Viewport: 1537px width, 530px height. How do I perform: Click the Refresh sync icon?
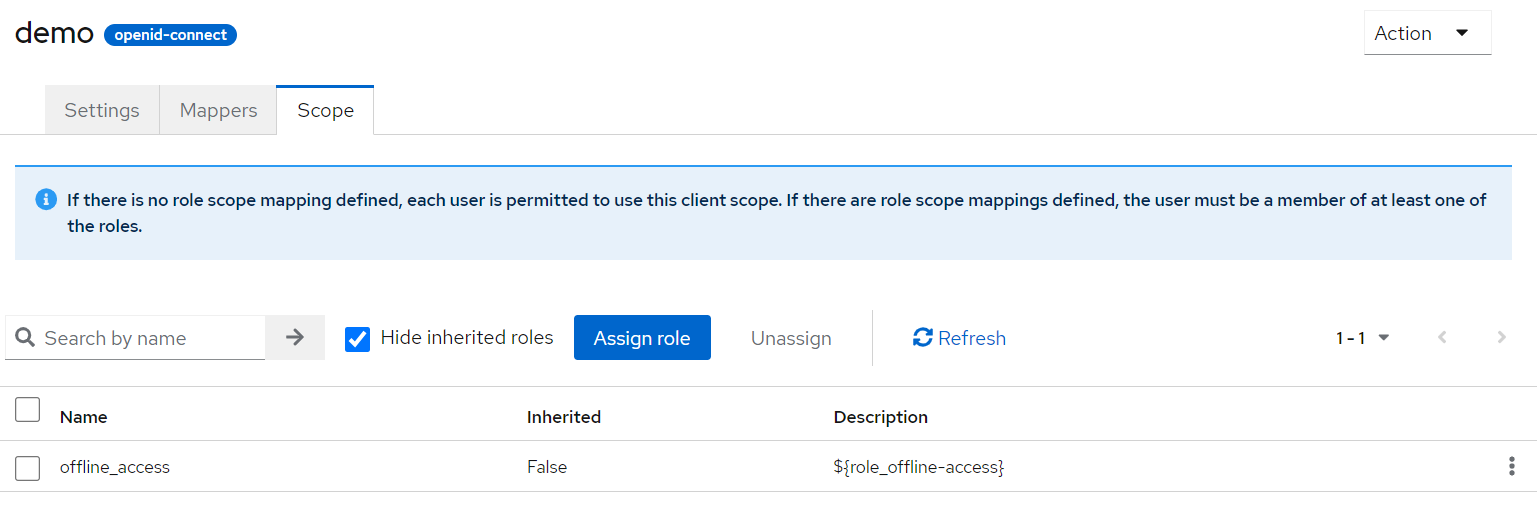[922, 338]
